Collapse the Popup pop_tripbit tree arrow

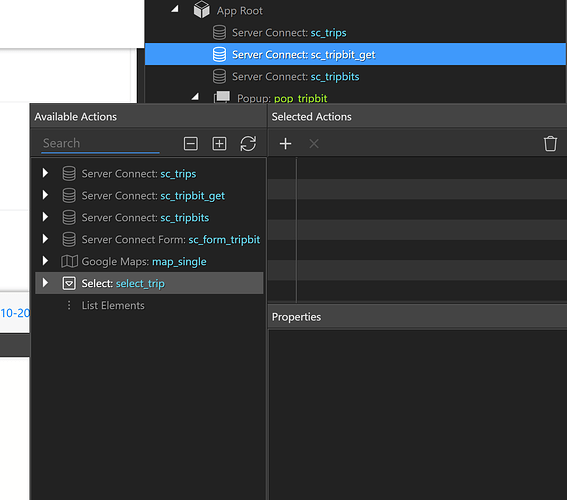tap(196, 97)
